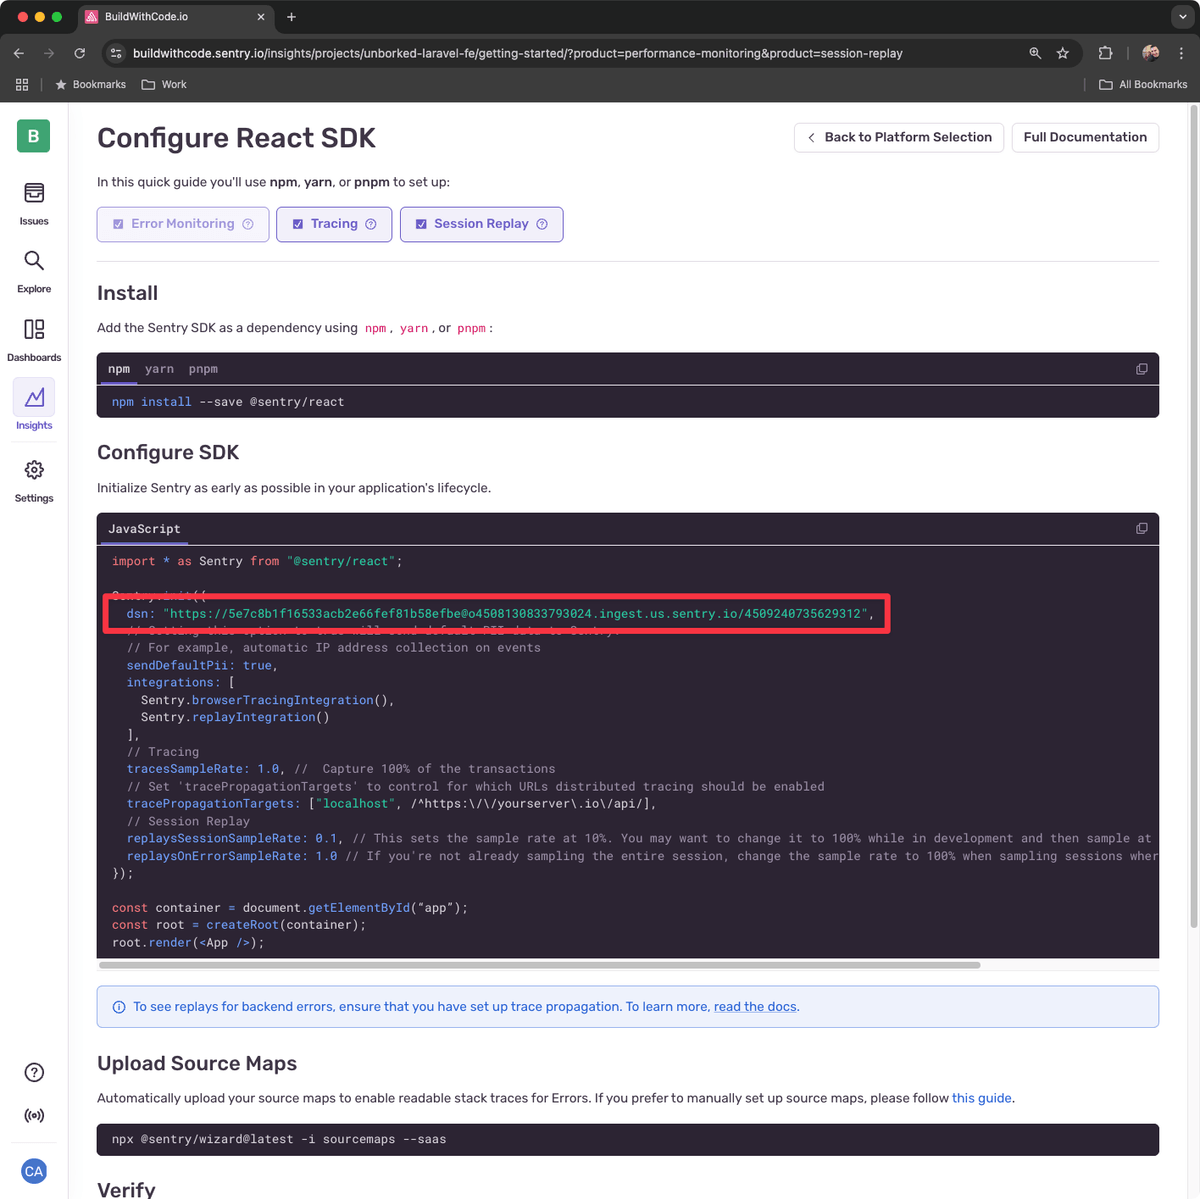This screenshot has height=1199, width=1200.
Task: Open browser extensions puzzle icon
Action: pyautogui.click(x=1105, y=53)
